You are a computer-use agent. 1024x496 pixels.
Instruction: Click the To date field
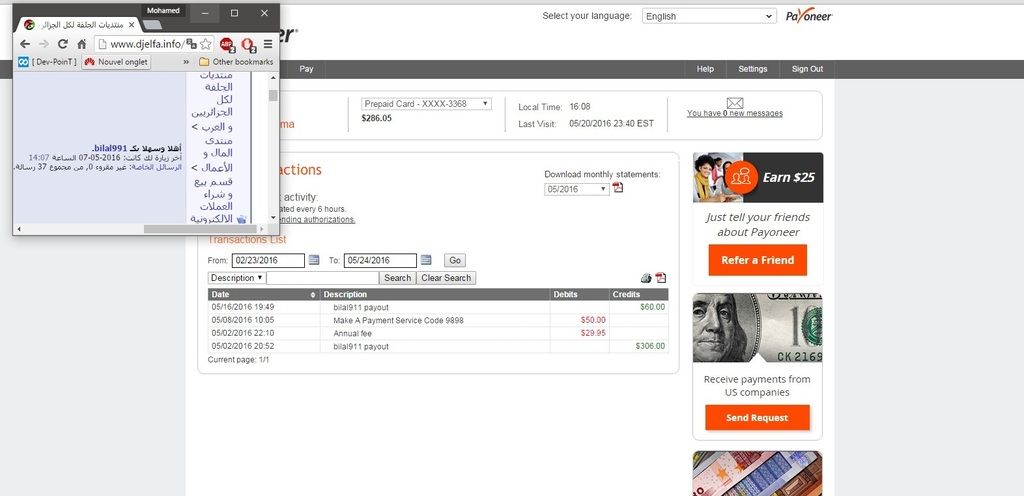[380, 260]
